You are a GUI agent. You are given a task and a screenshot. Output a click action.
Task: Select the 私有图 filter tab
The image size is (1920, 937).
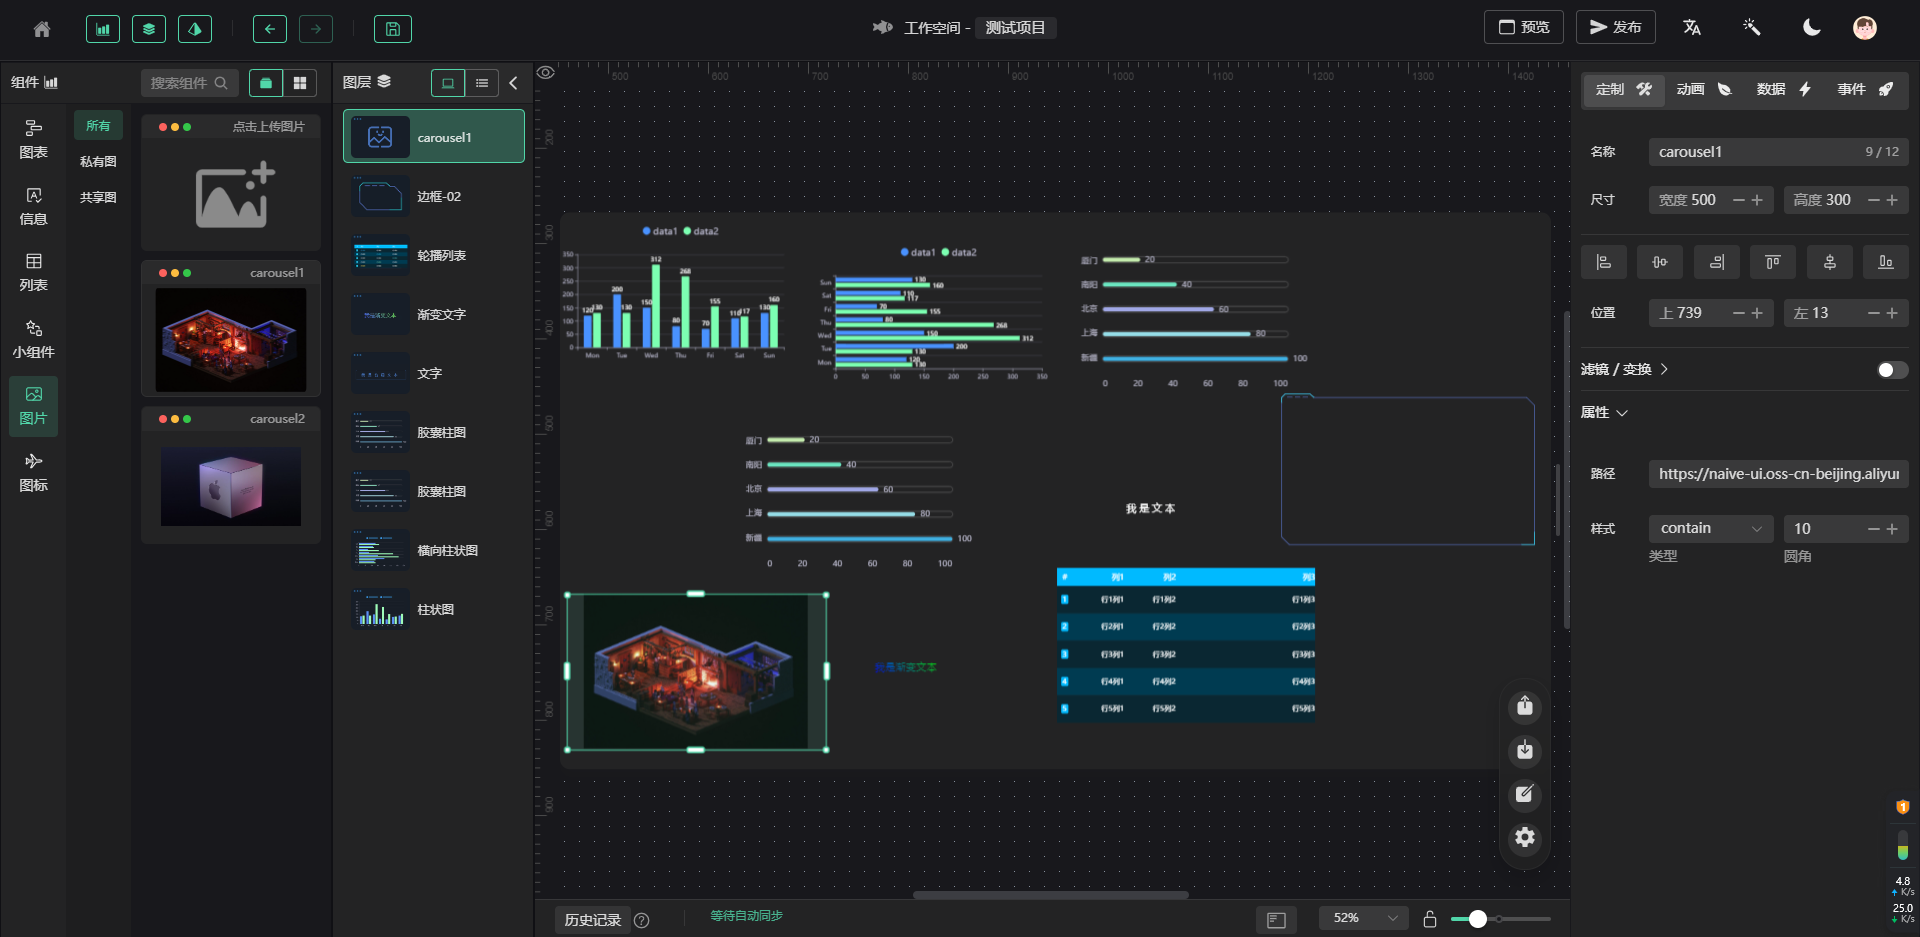(98, 161)
